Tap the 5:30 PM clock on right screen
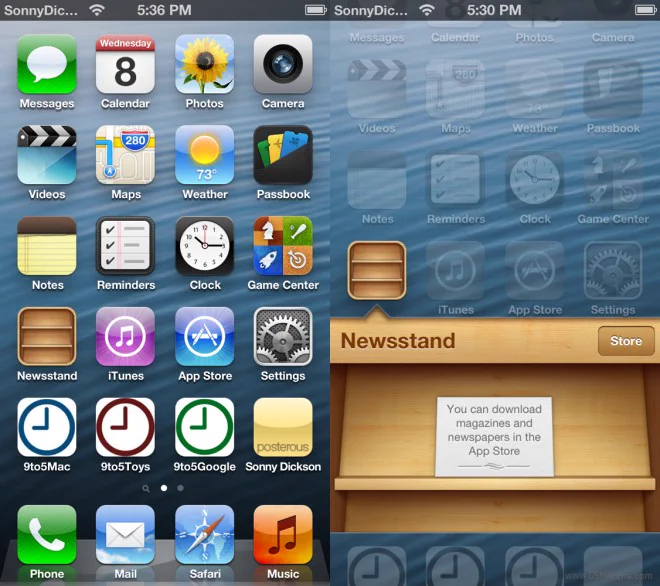The width and height of the screenshot is (660, 586). 494,10
